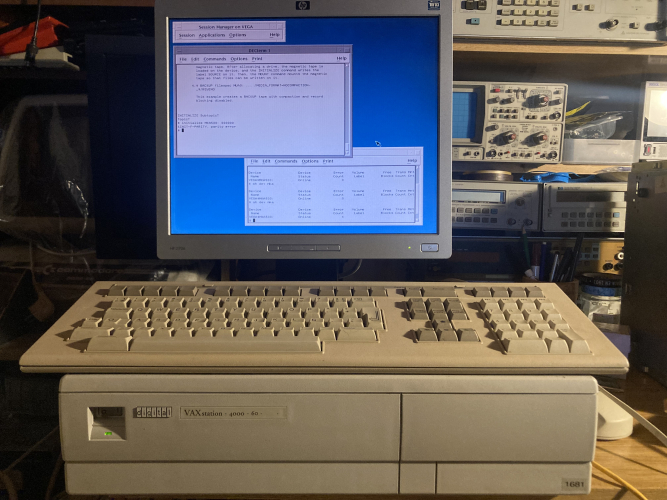Screen dimensions: 667x500
Task: Open the File menu in the lower DECterm window
Action: 254,161
